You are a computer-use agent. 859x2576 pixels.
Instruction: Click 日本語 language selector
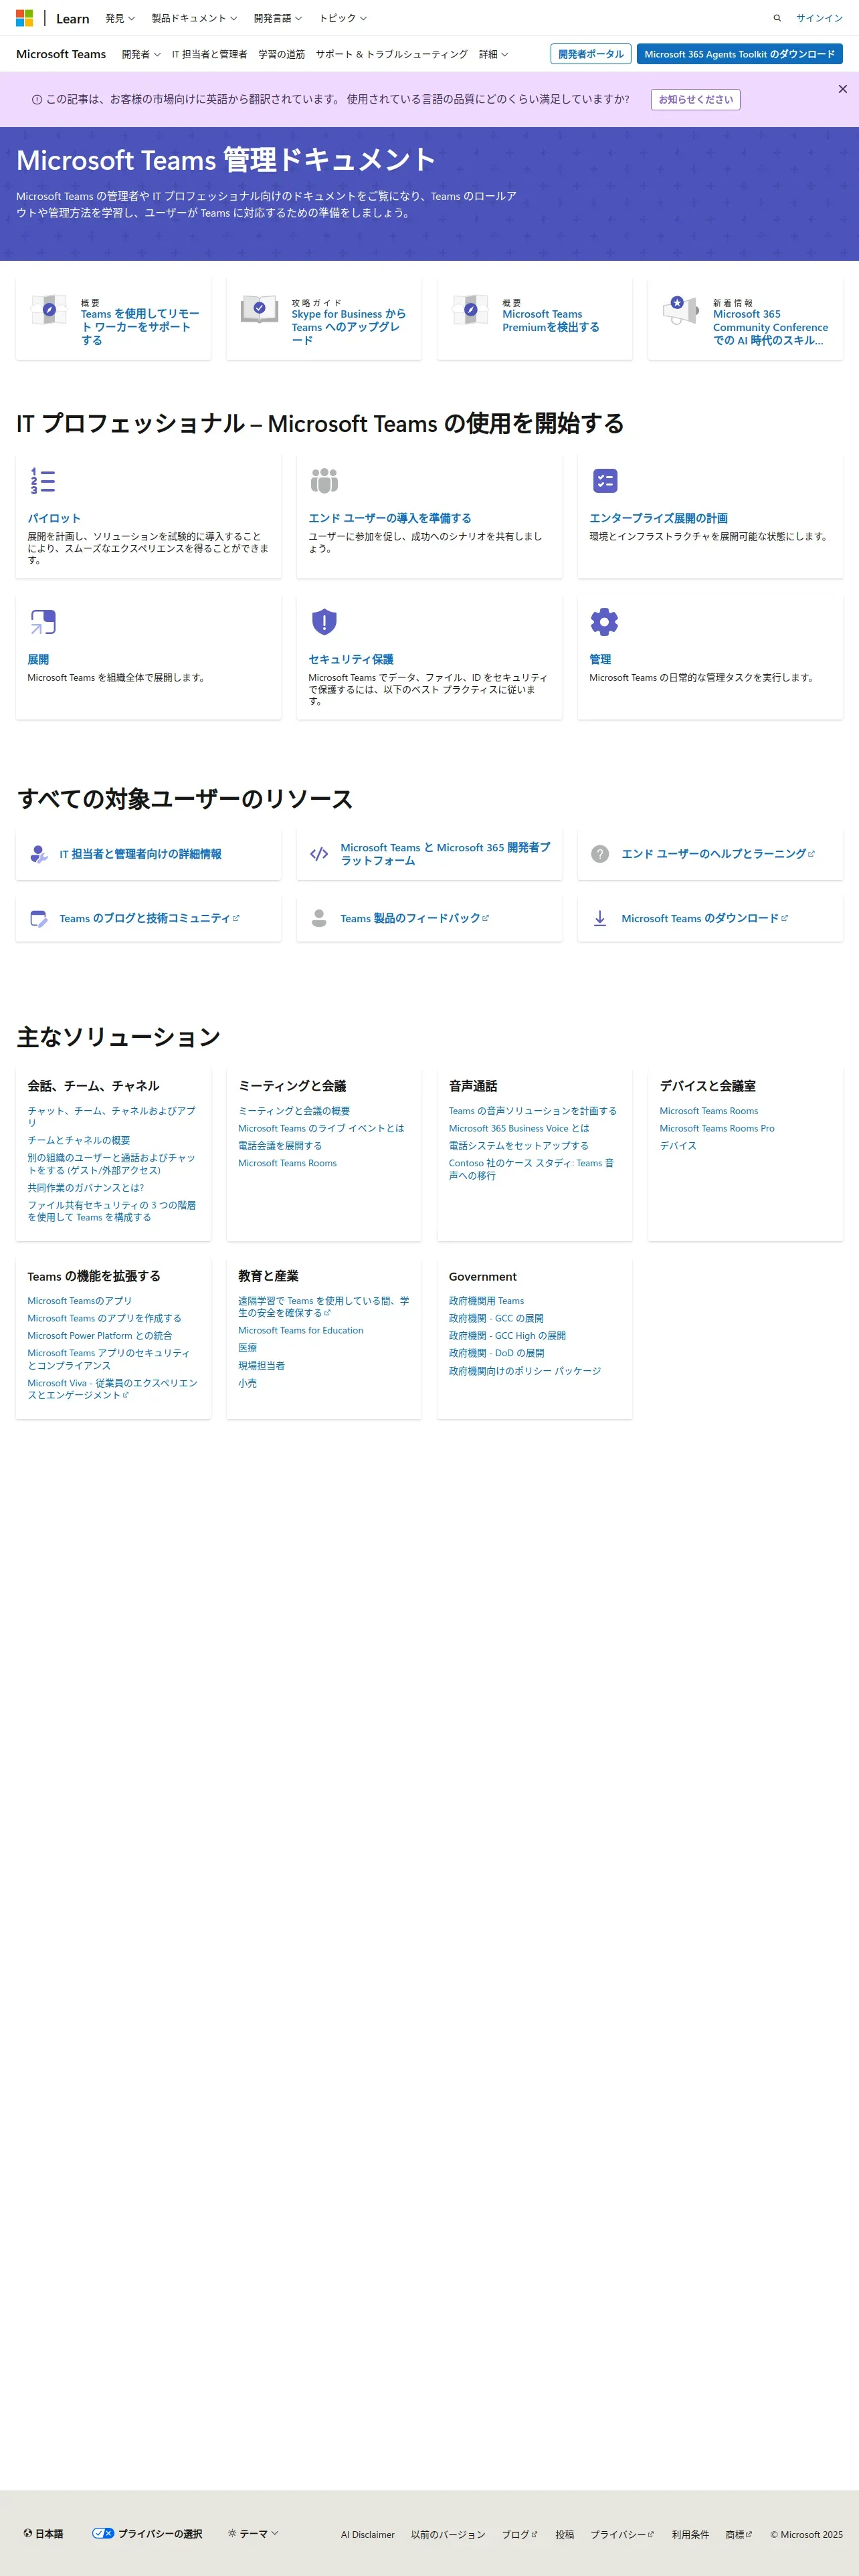pos(43,2534)
